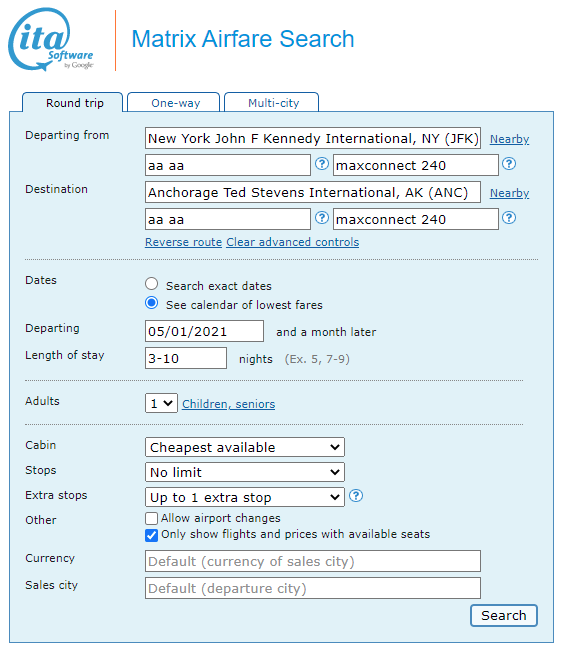Switch to the One-way tab

coord(174,103)
